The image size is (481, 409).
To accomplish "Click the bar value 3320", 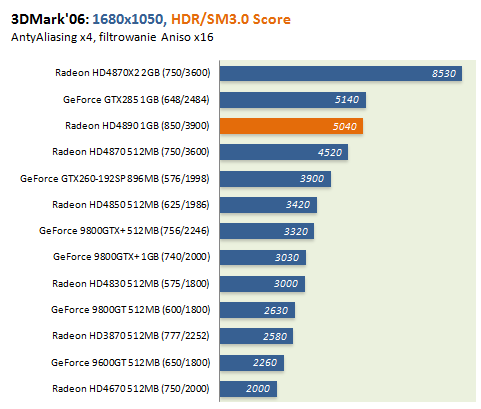I will (296, 231).
